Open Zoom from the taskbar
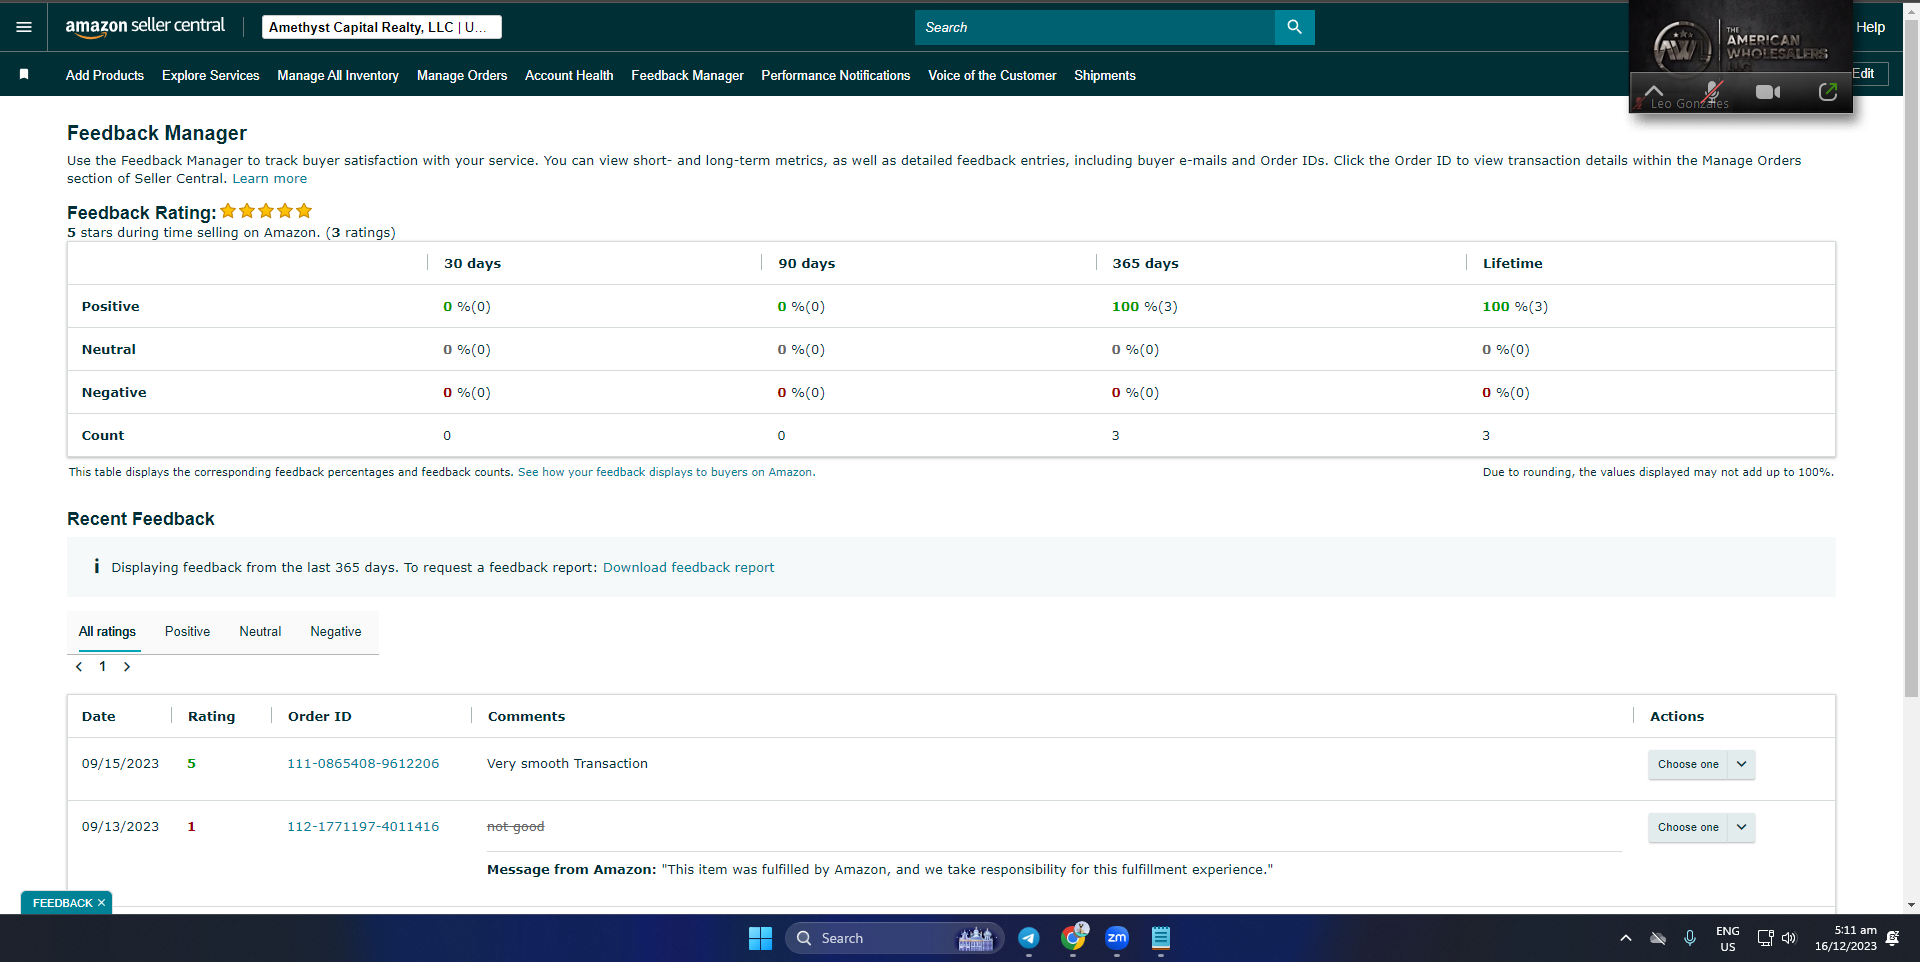The width and height of the screenshot is (1920, 962). (x=1117, y=938)
